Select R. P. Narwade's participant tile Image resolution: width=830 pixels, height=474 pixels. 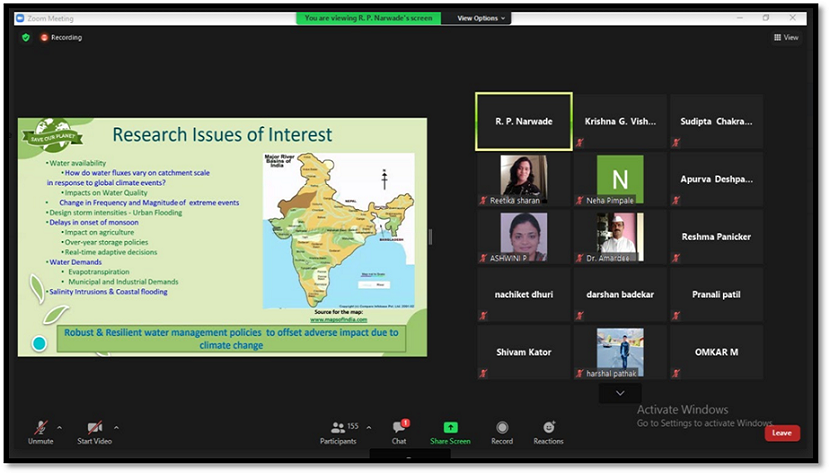523,121
